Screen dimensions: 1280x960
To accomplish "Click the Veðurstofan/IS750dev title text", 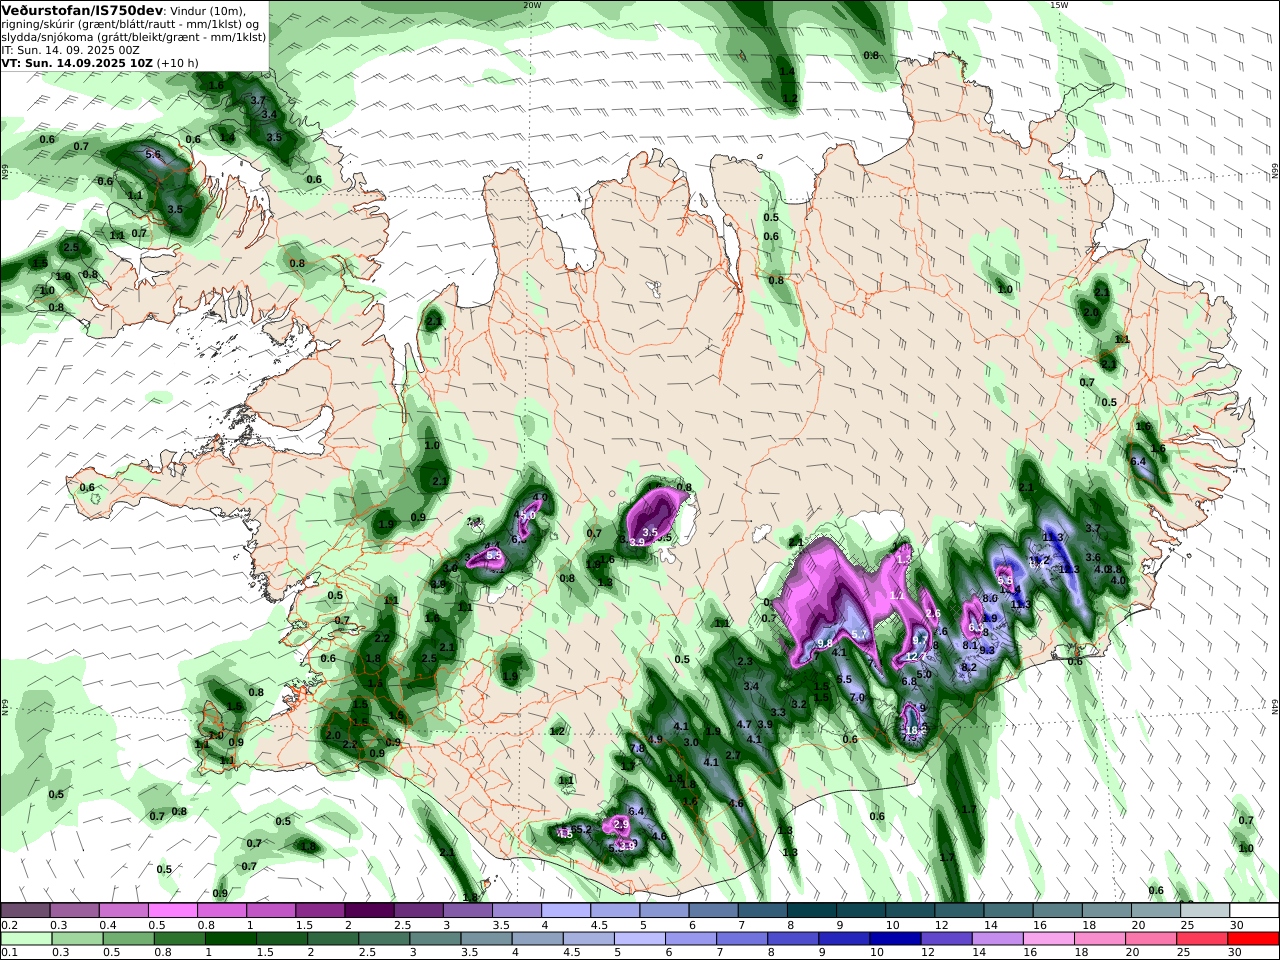I will (x=81, y=10).
